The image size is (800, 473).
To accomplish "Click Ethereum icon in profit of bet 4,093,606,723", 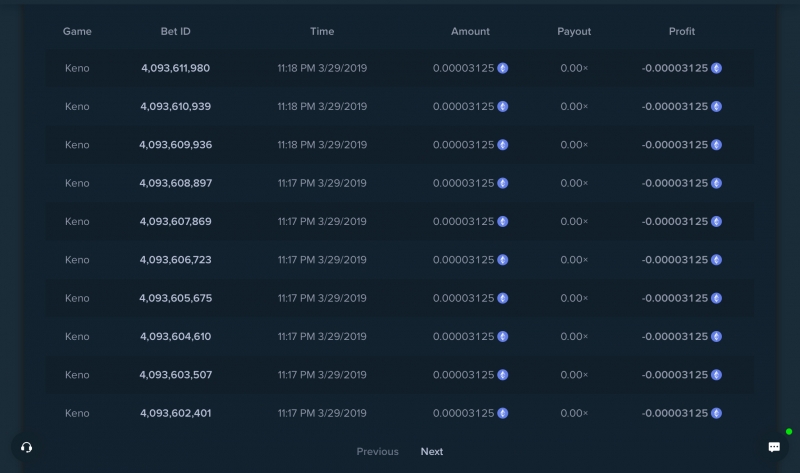I will tap(716, 260).
